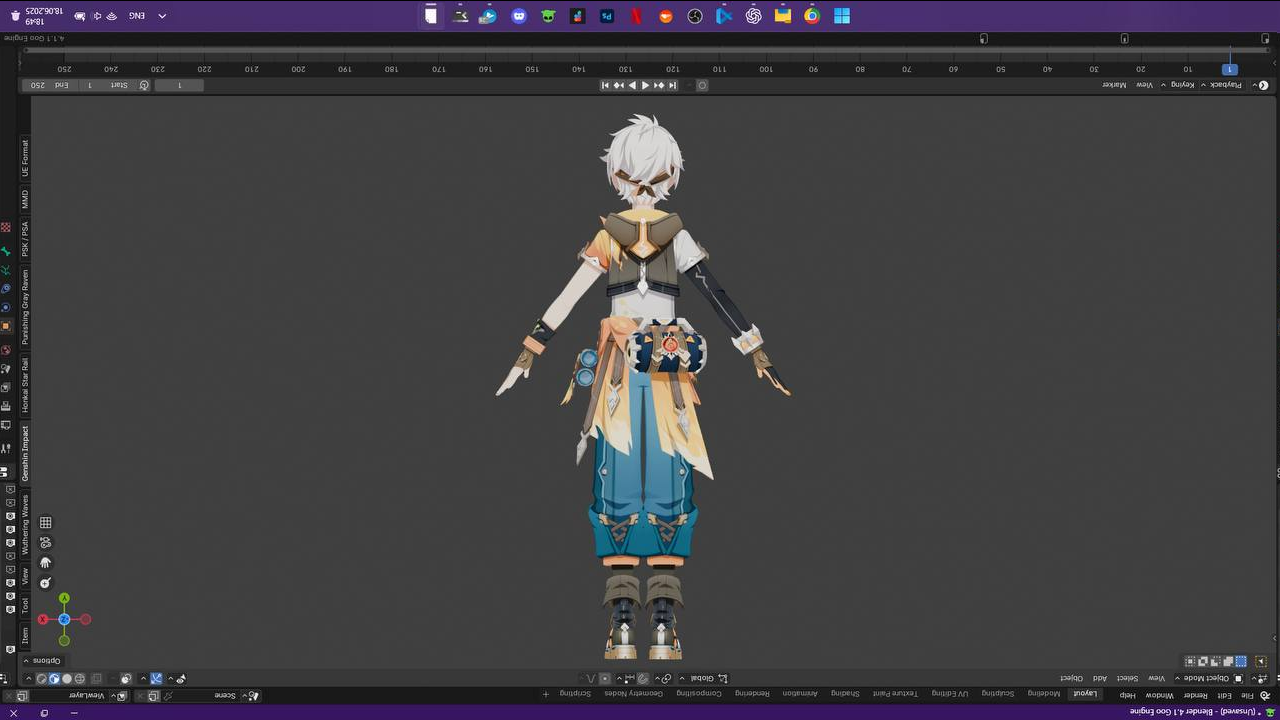Viewport: 1280px width, 720px height.
Task: Select Solid viewport shading sphere
Action: (x=67, y=679)
